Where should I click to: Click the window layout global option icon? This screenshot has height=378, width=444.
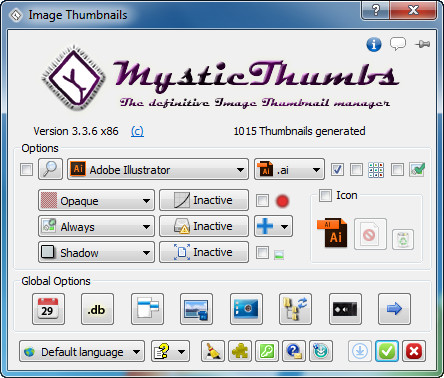coord(147,309)
